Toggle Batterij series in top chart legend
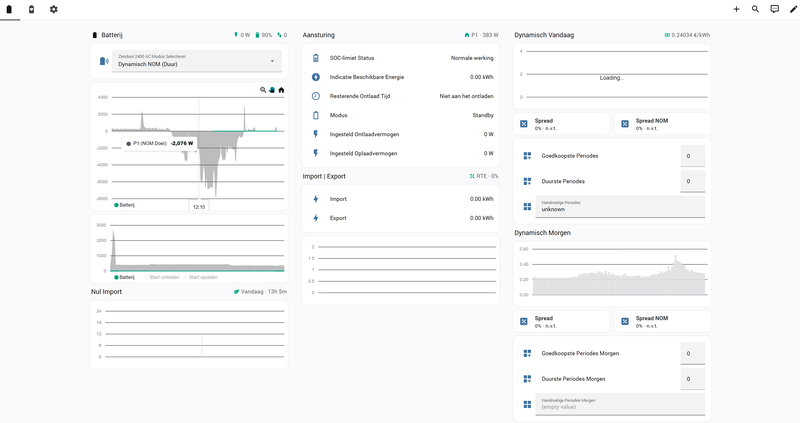Screen dimensions: 800x423 pos(124,204)
